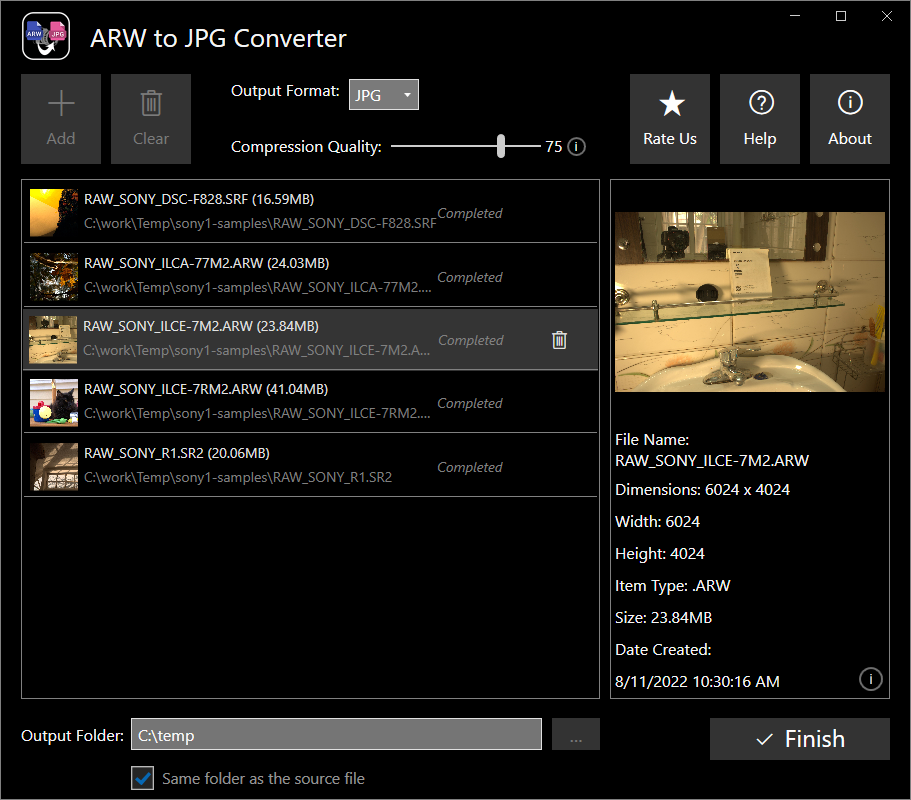This screenshot has height=800, width=911.
Task: Uncheck Same folder as the source file
Action: tap(143, 778)
